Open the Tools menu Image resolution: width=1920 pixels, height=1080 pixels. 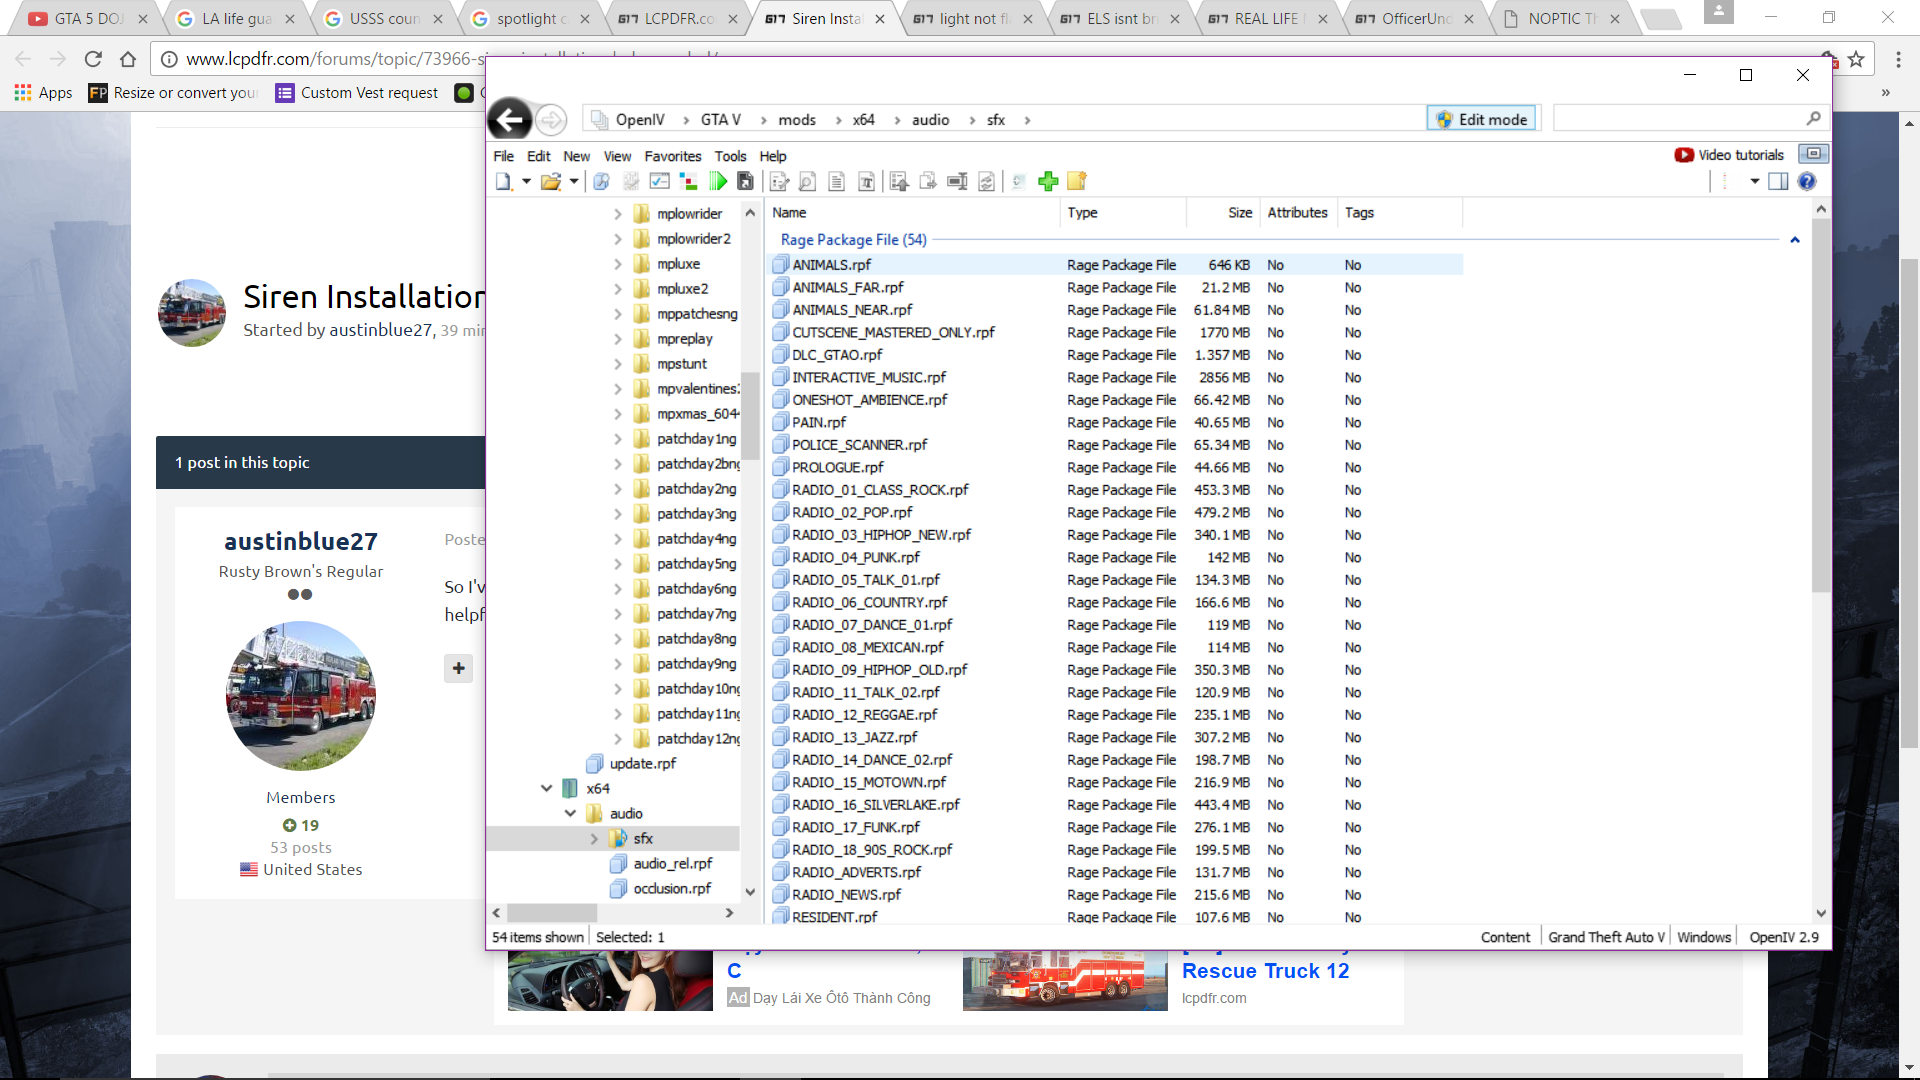point(730,156)
